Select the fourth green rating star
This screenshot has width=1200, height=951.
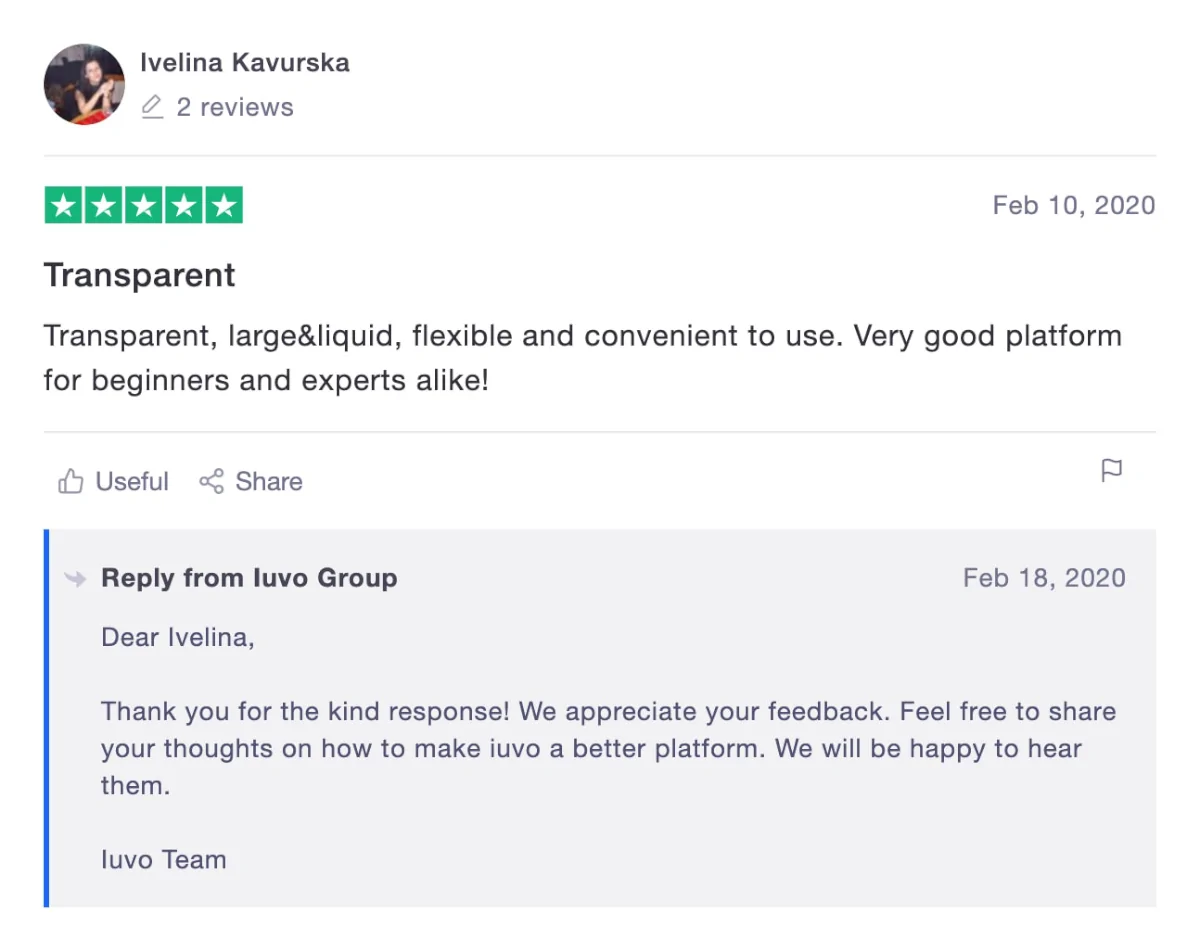coord(184,206)
